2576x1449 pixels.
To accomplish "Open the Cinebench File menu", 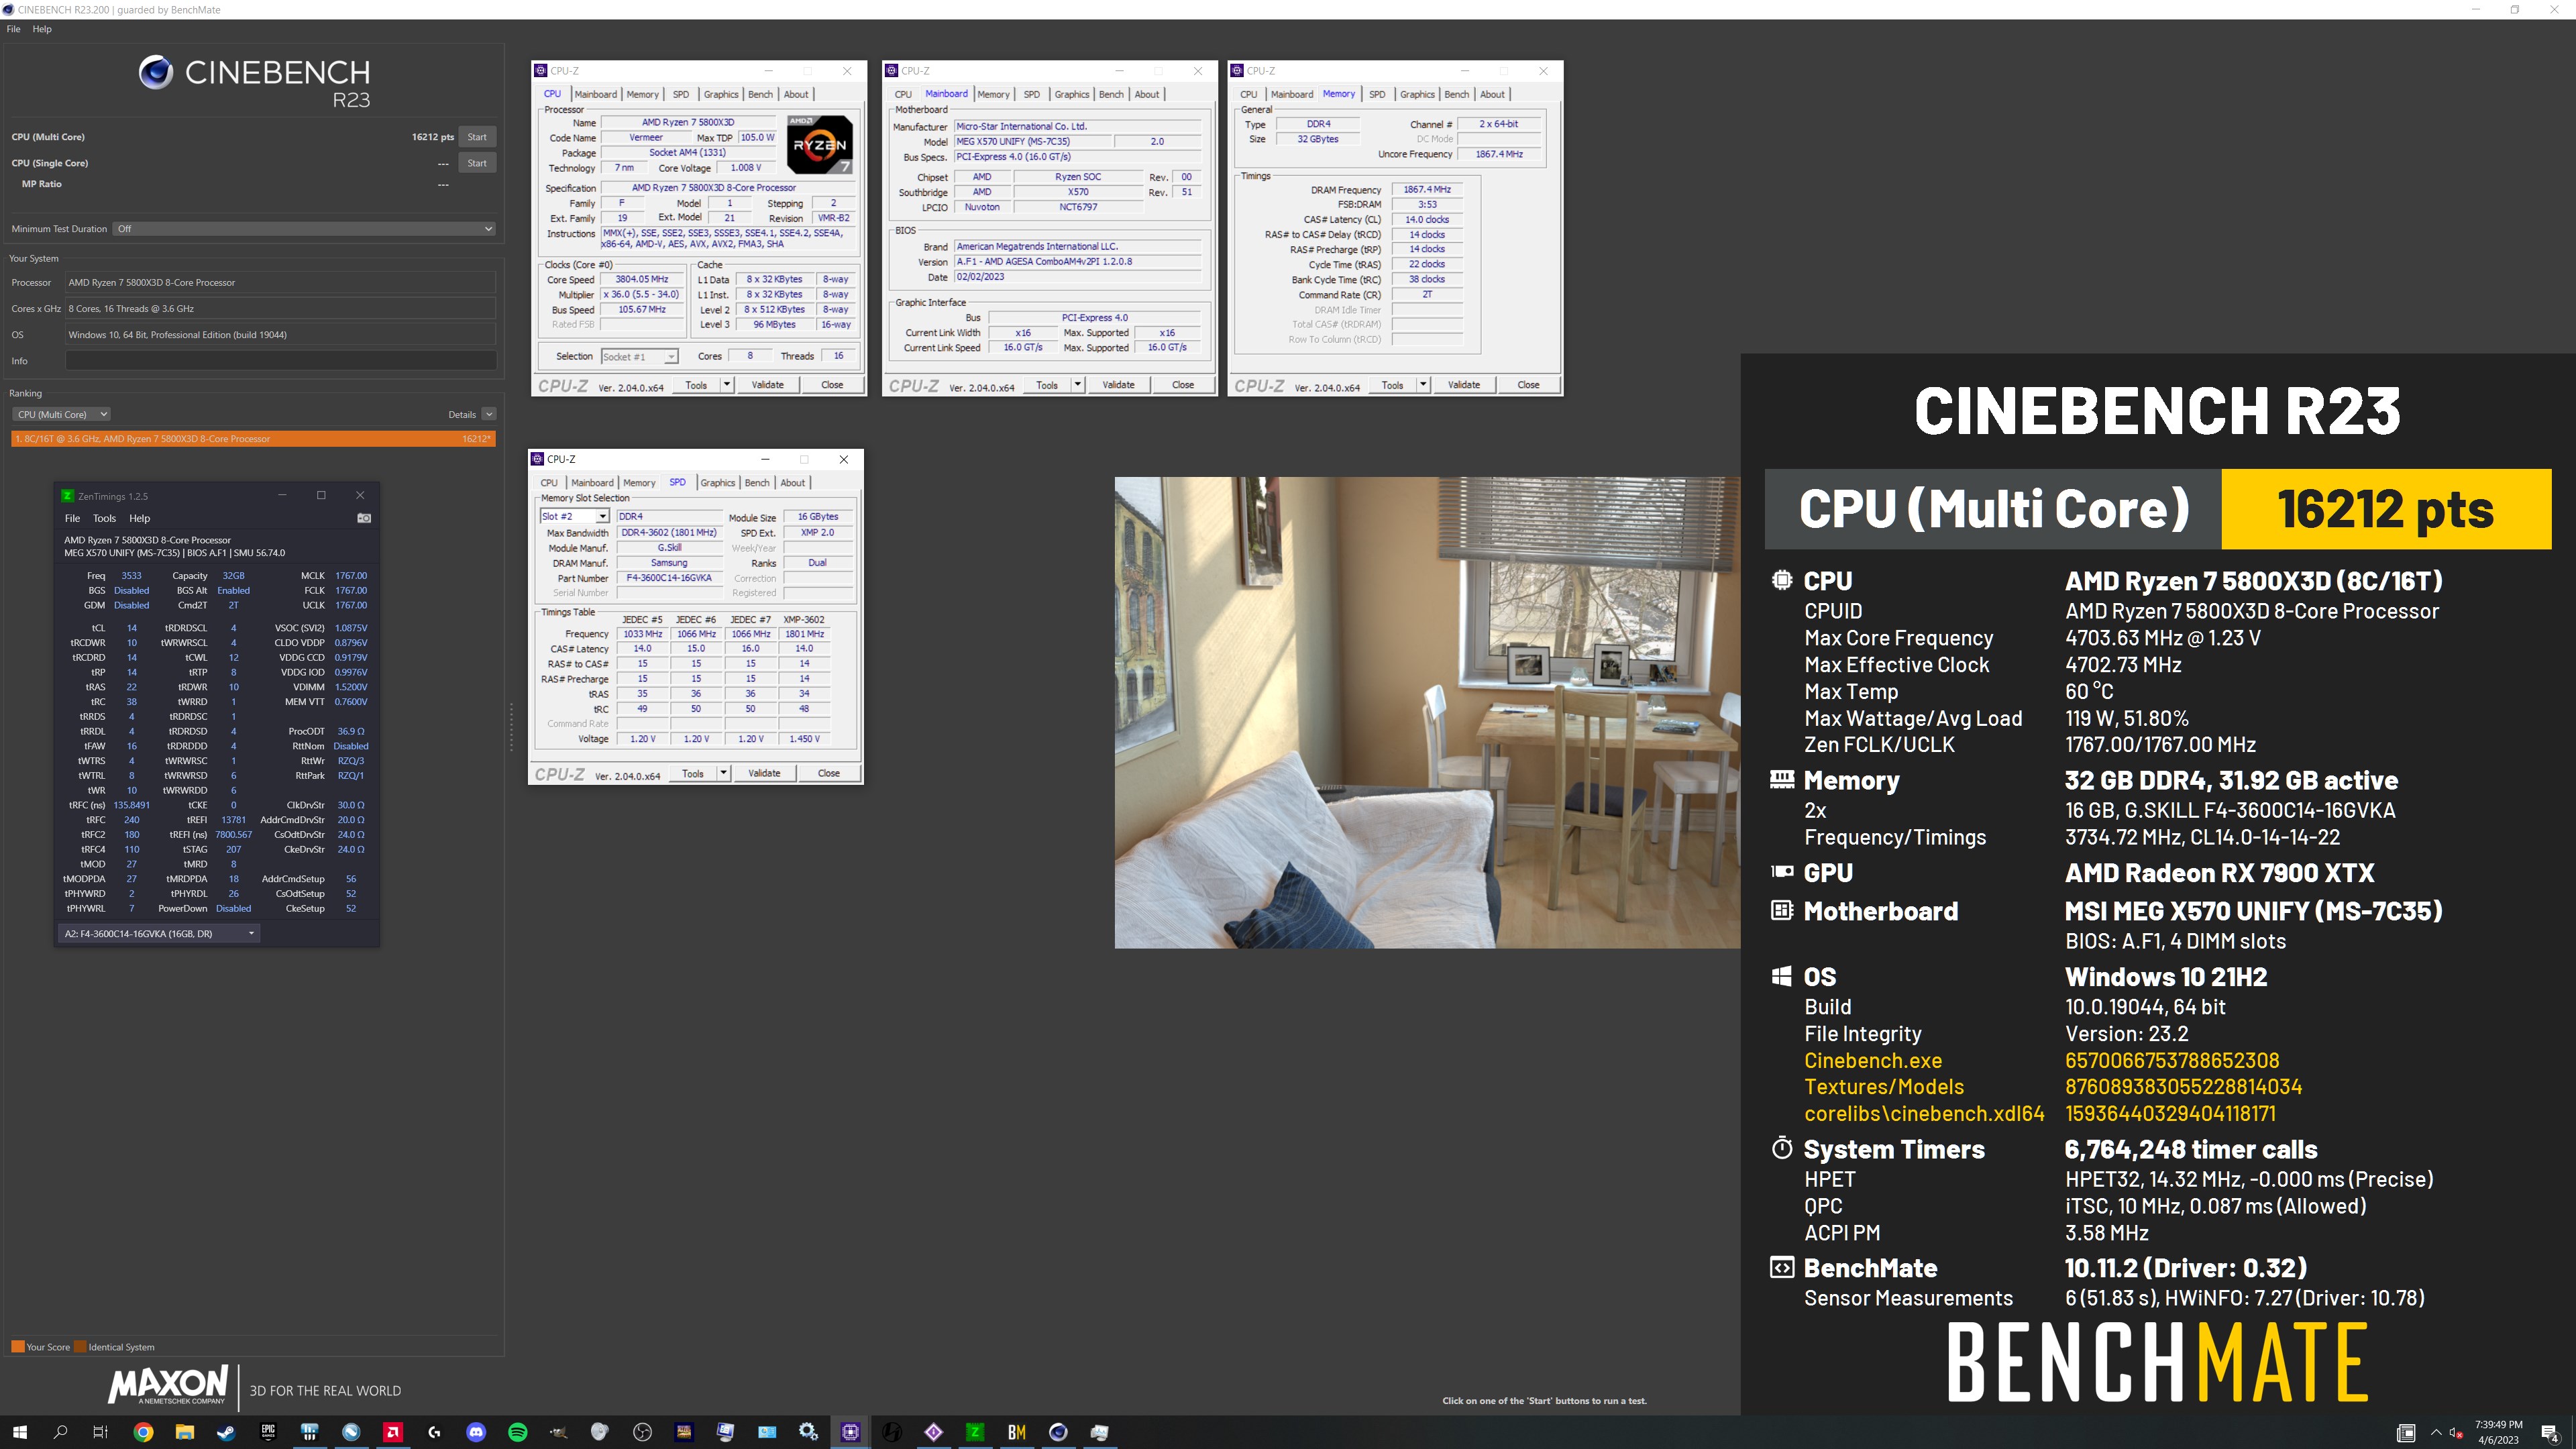I will pyautogui.click(x=13, y=29).
